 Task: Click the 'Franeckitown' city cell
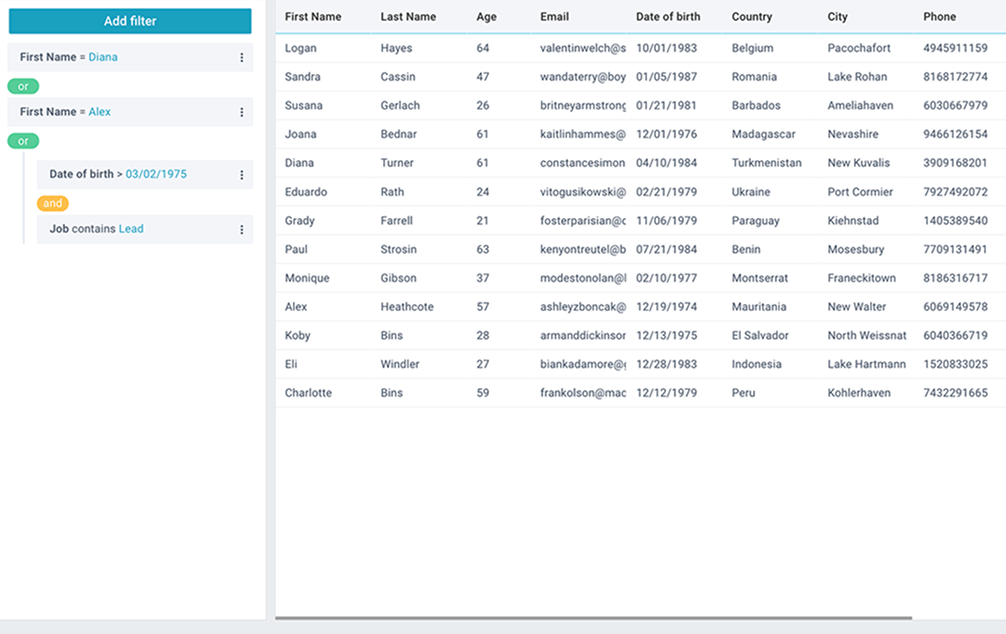(861, 278)
